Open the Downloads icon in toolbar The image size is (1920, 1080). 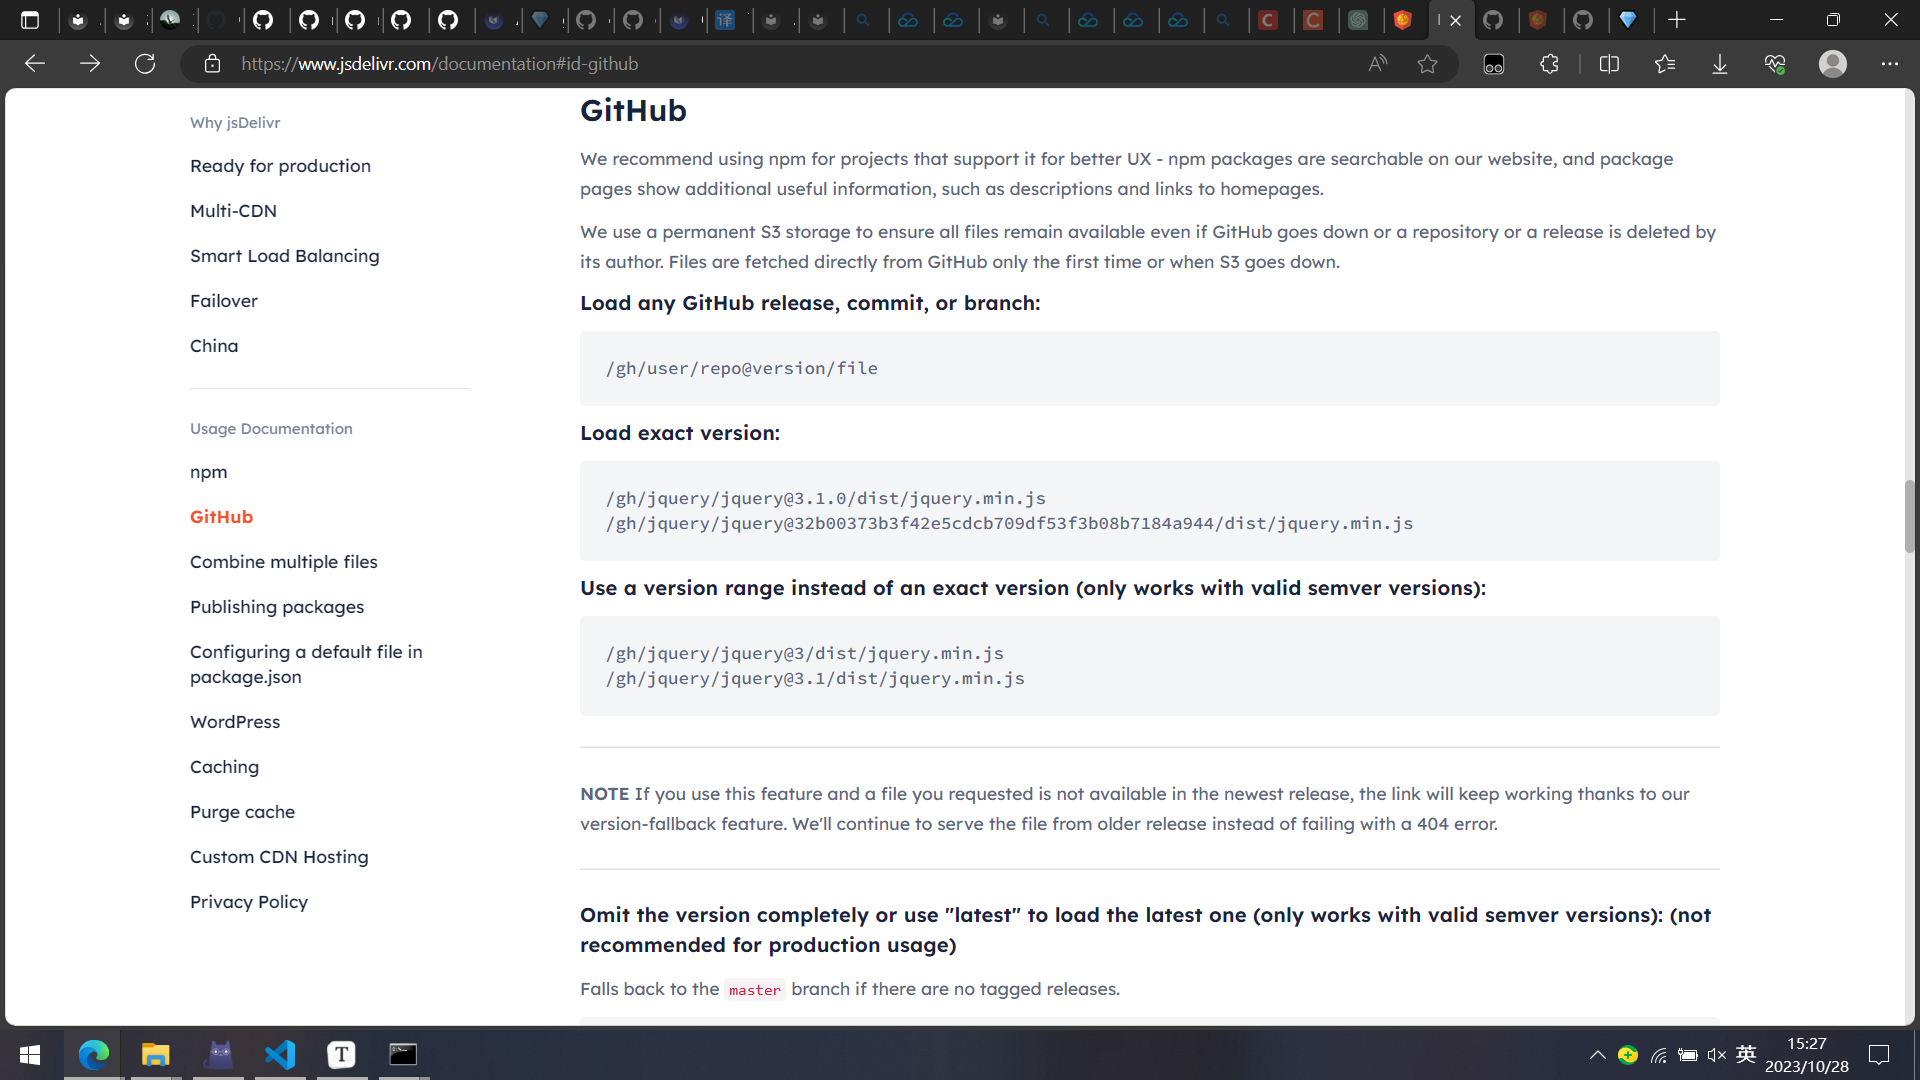tap(1719, 64)
